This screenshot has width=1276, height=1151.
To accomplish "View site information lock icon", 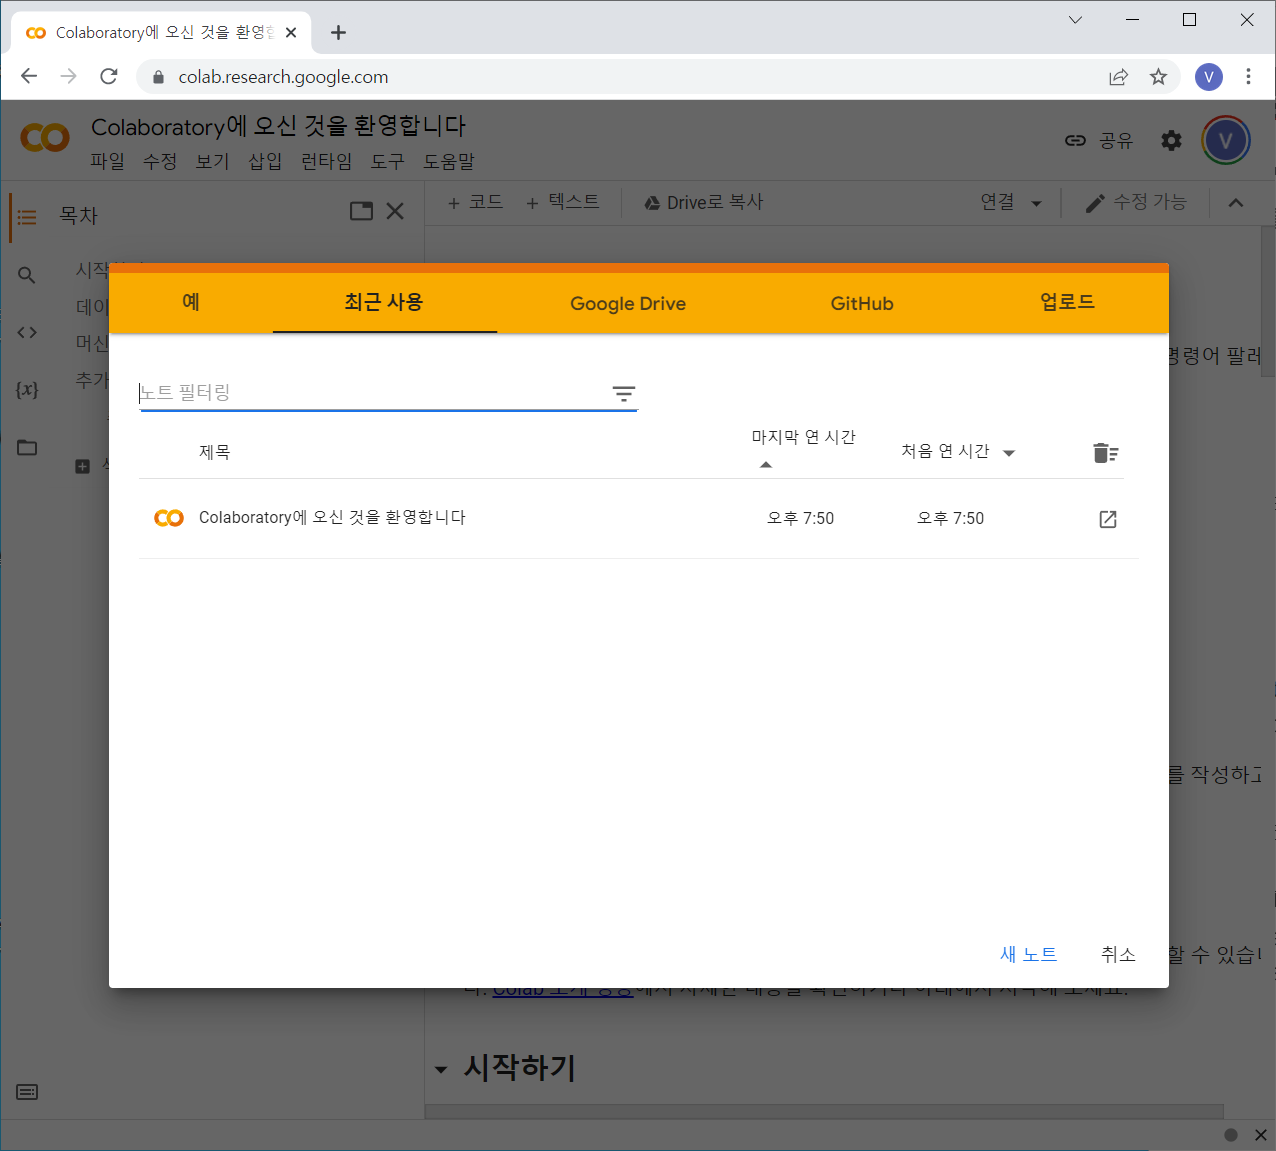I will [x=157, y=77].
